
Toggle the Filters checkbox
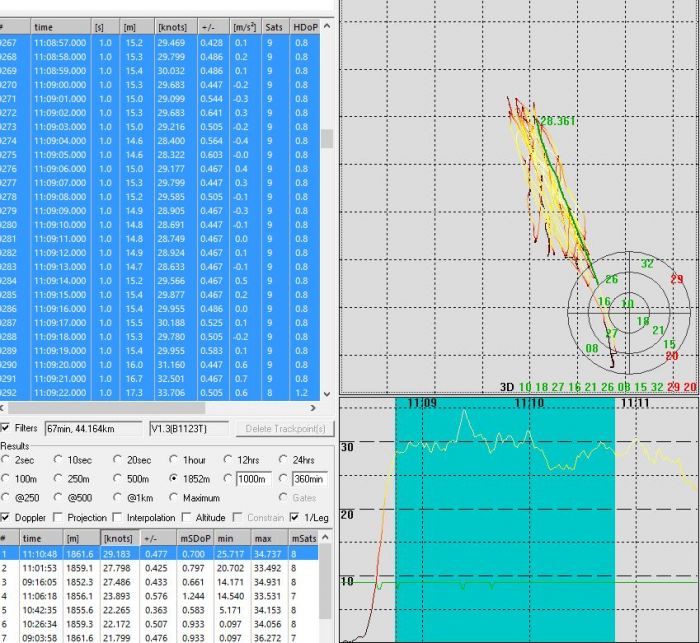coord(6,428)
